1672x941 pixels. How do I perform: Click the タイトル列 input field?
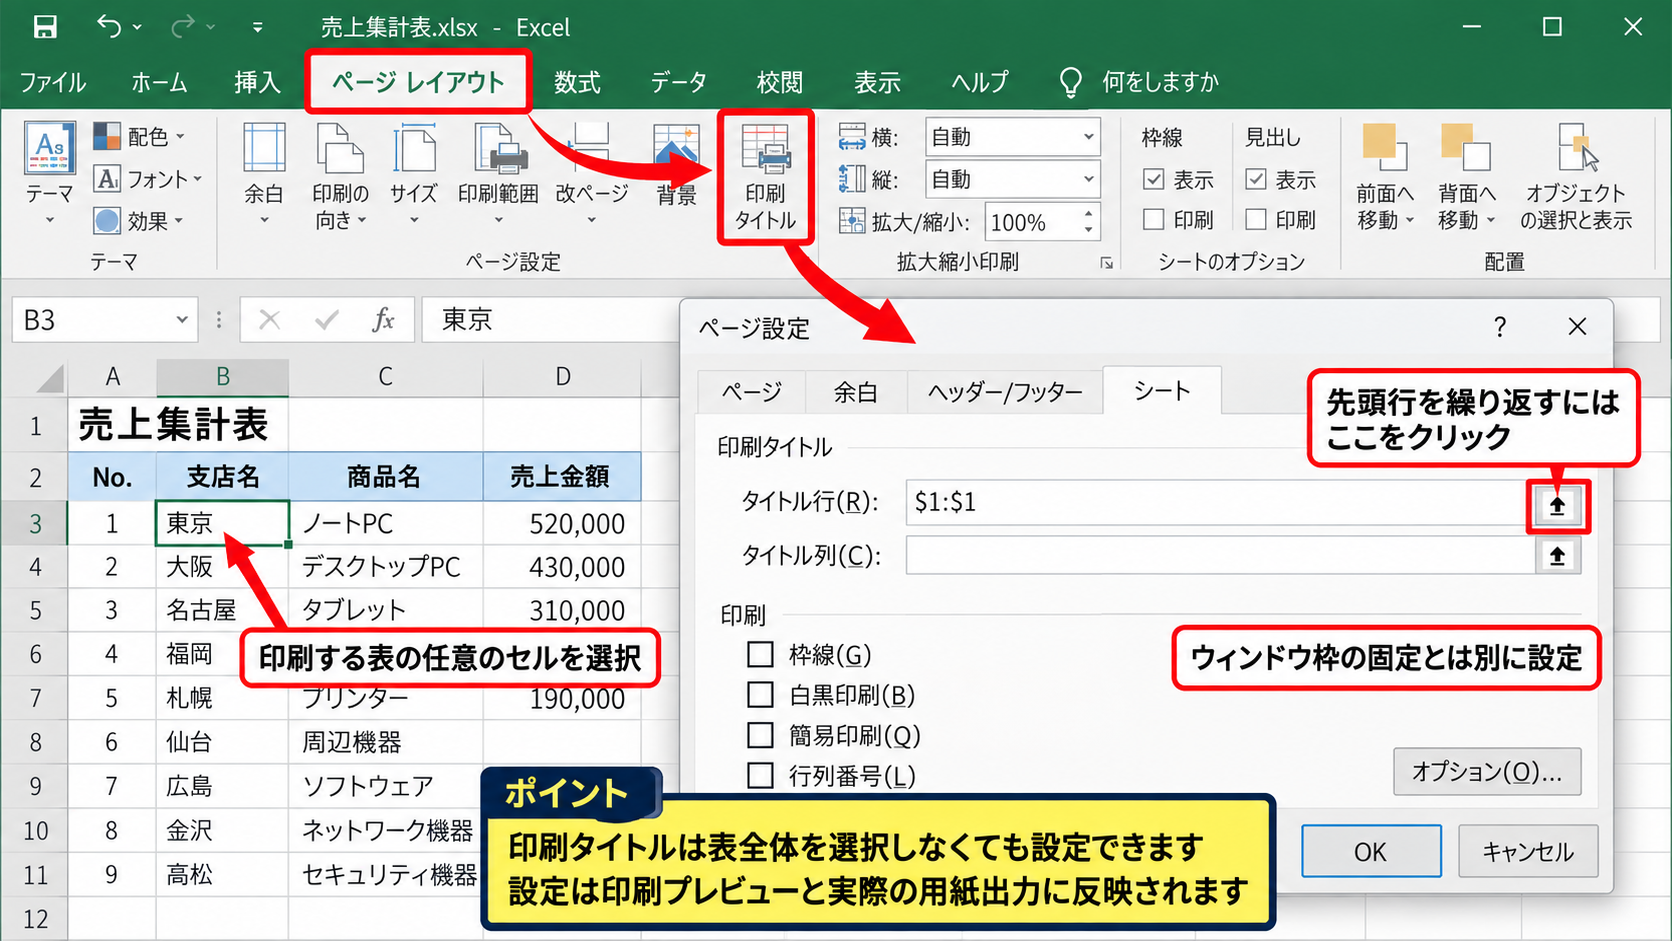coord(1220,555)
